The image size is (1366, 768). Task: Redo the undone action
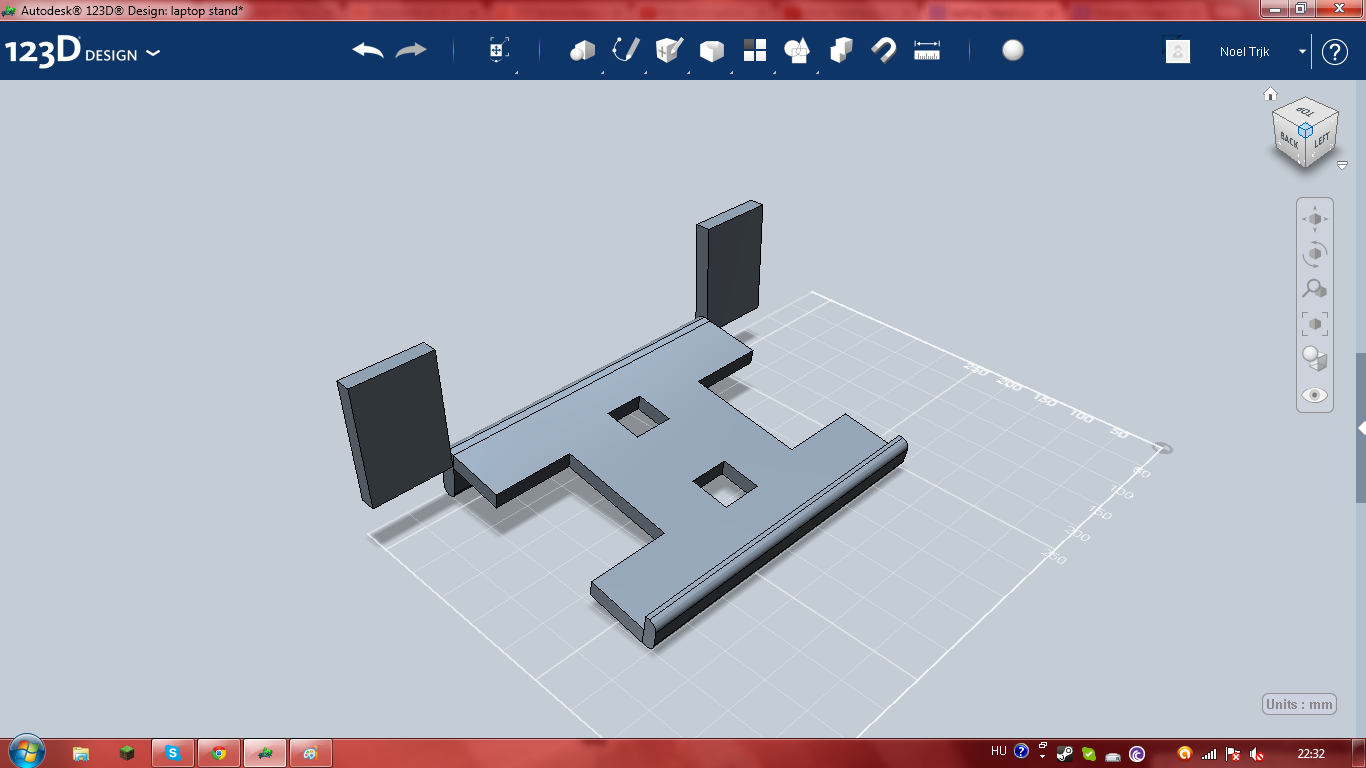(411, 51)
